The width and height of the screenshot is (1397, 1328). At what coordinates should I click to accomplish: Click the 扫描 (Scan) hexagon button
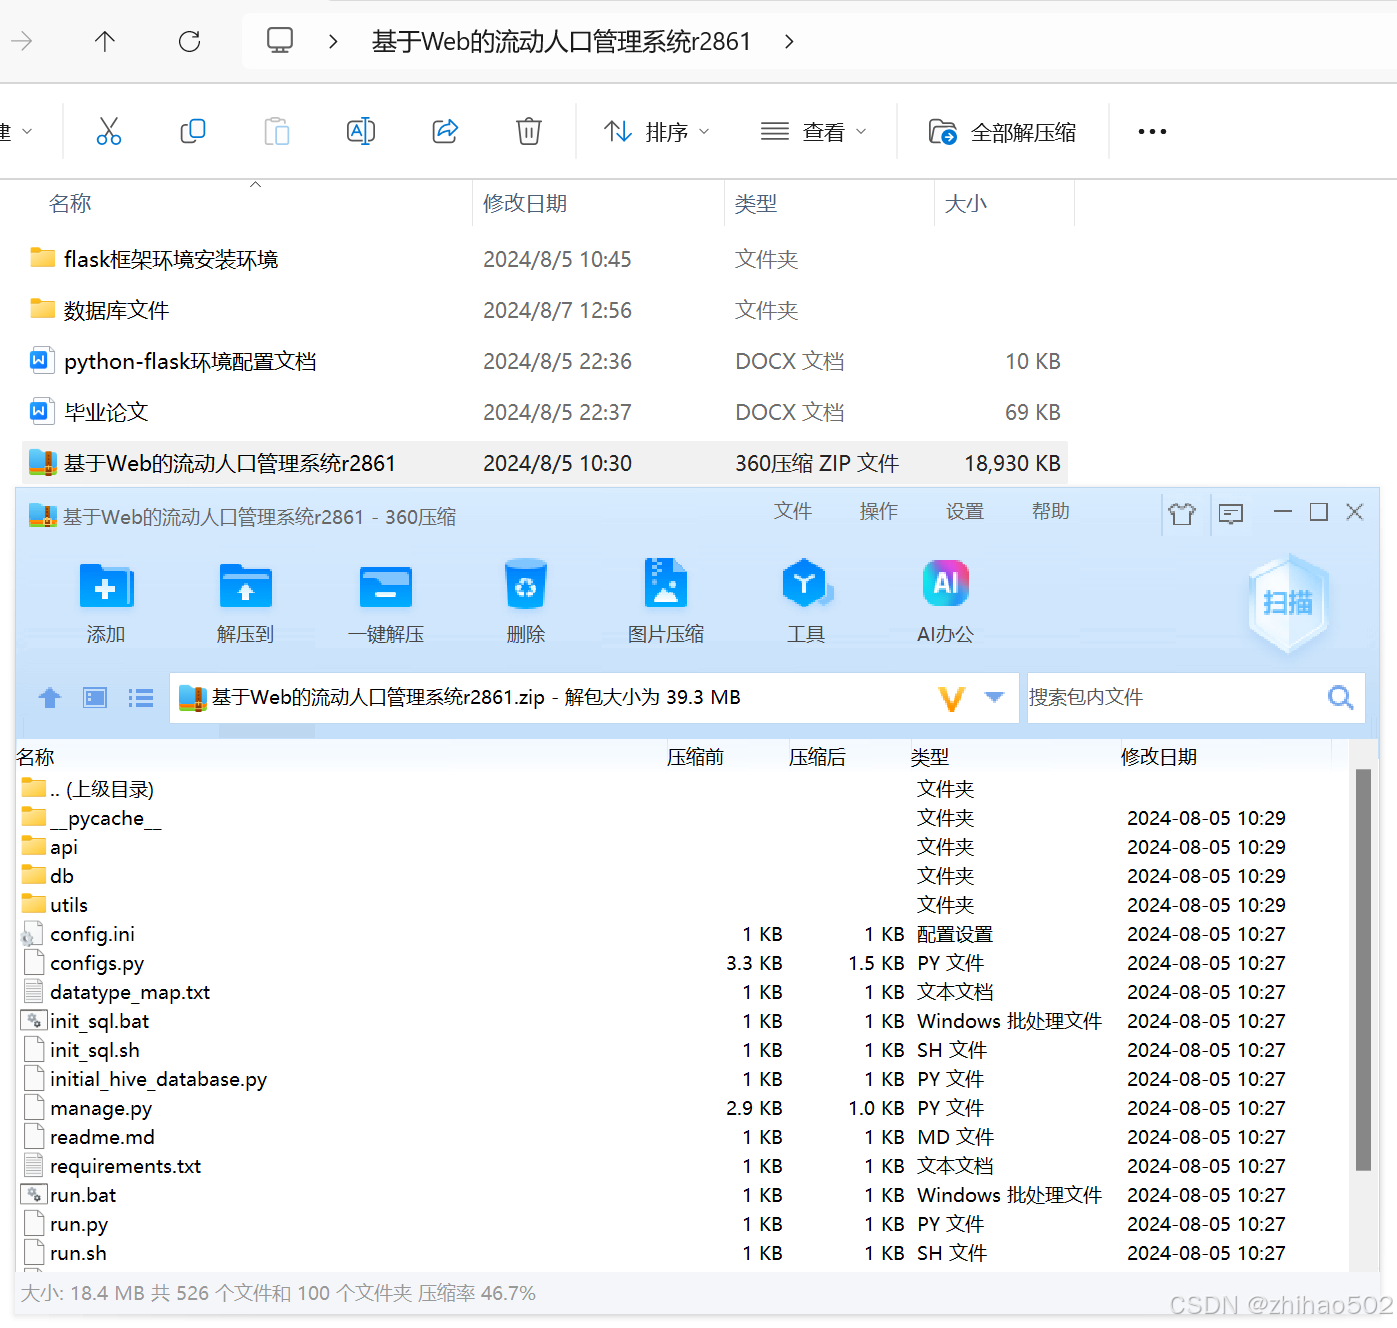point(1288,603)
